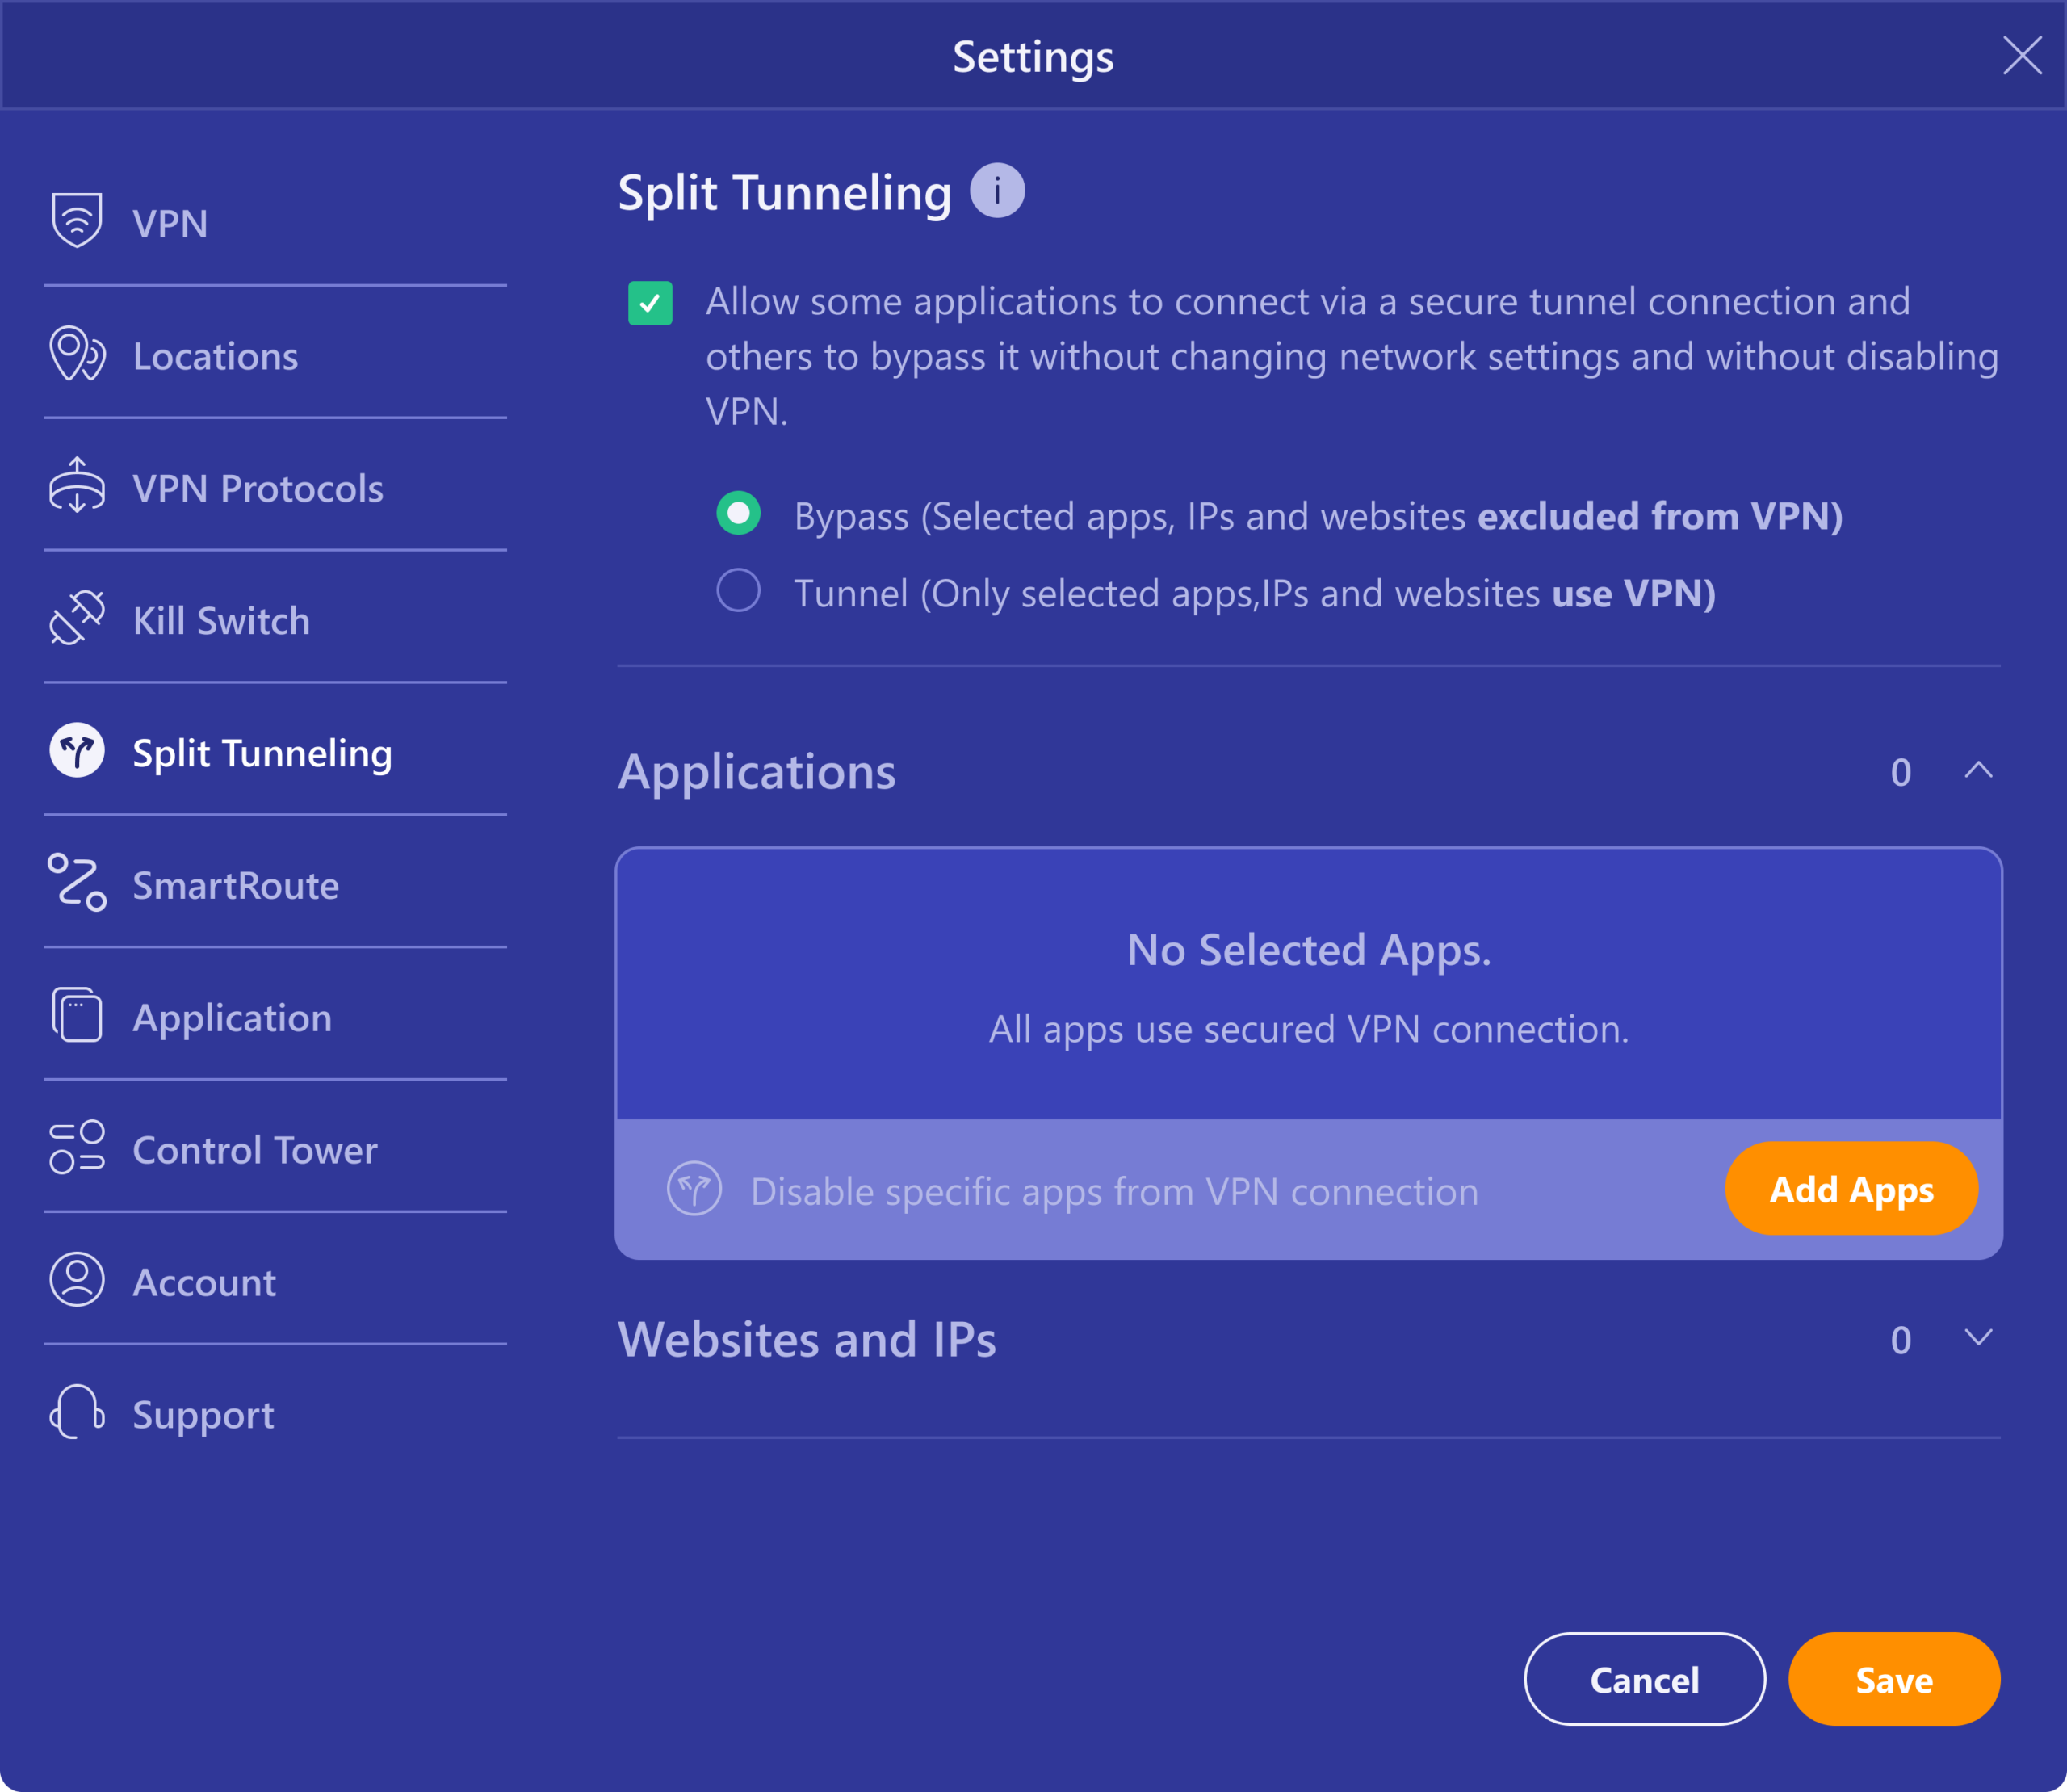Select the Tunnel radio option
2067x1792 pixels.
pos(737,592)
